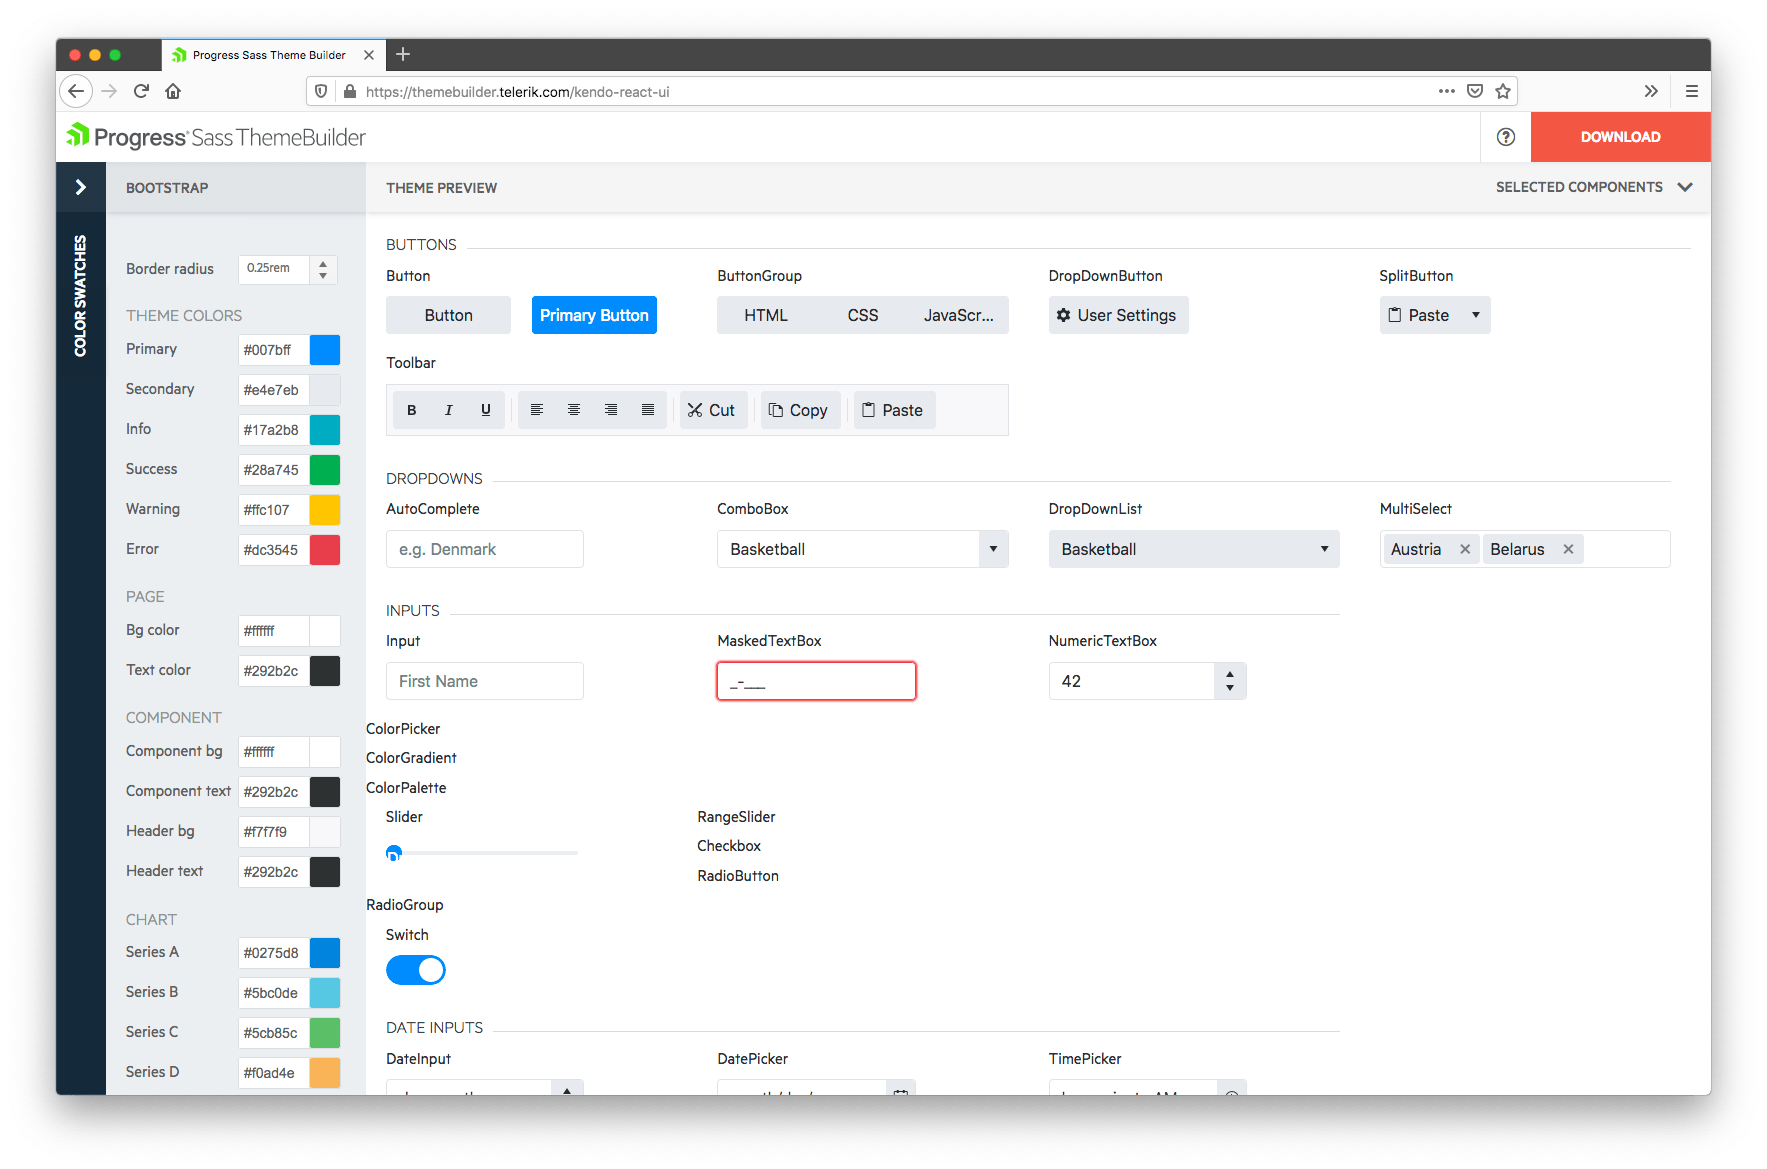Open the Warning color swatch
Screen dimensions: 1767x1169
coord(325,510)
